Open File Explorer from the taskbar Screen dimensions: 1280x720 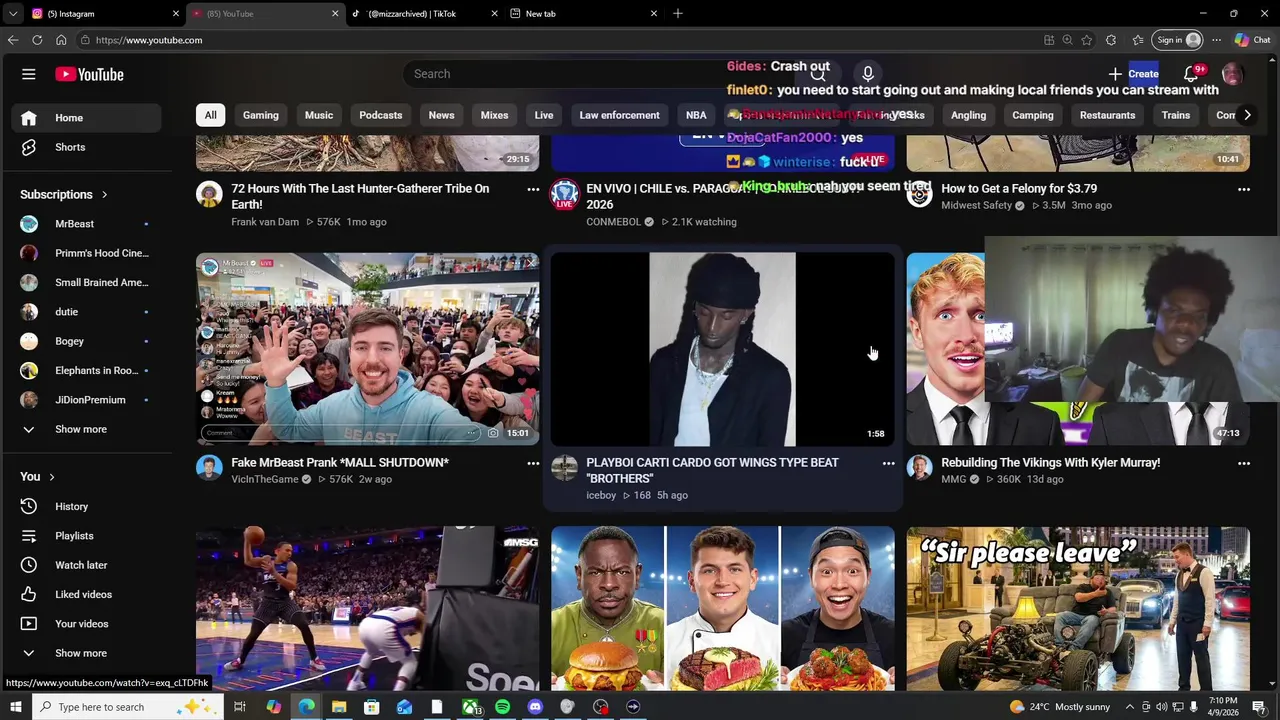click(x=339, y=707)
